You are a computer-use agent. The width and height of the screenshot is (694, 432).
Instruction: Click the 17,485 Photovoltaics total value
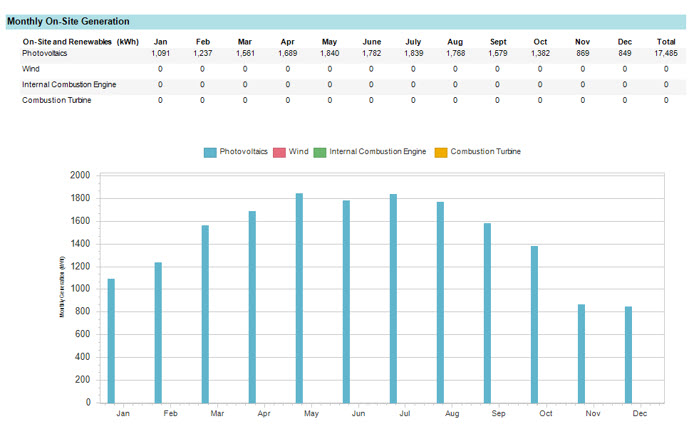click(666, 53)
